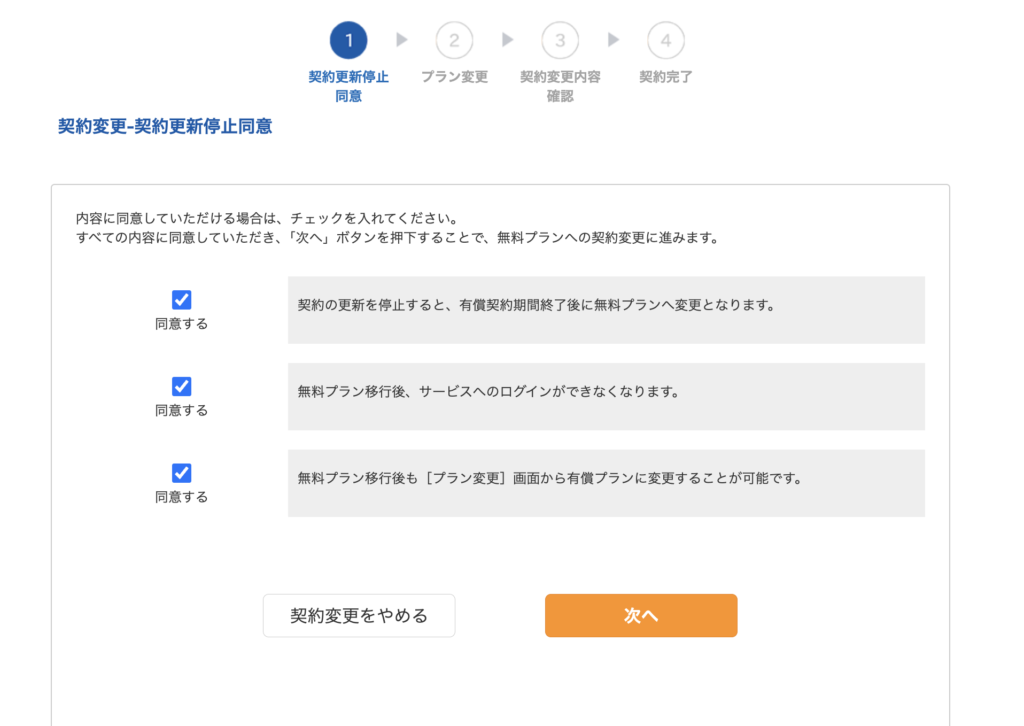This screenshot has height=726, width=1024.
Task: Click step 1 circle in progress indicator
Action: (348, 40)
